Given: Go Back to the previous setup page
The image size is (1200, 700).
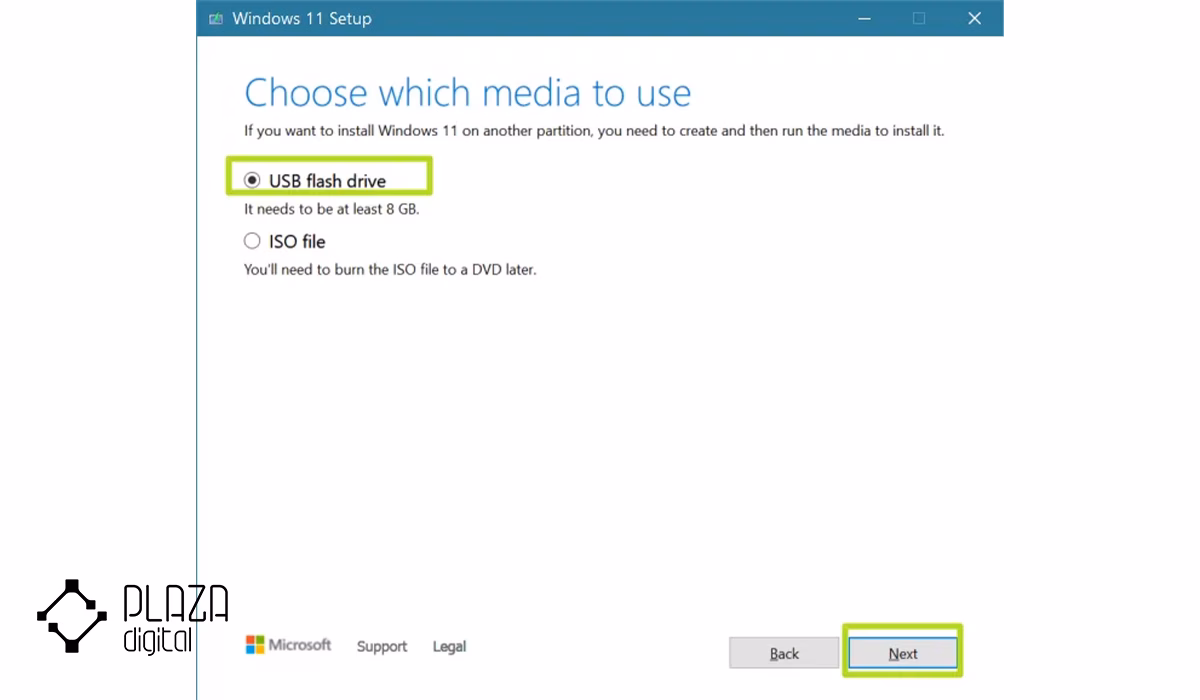Looking at the screenshot, I should click(x=784, y=653).
